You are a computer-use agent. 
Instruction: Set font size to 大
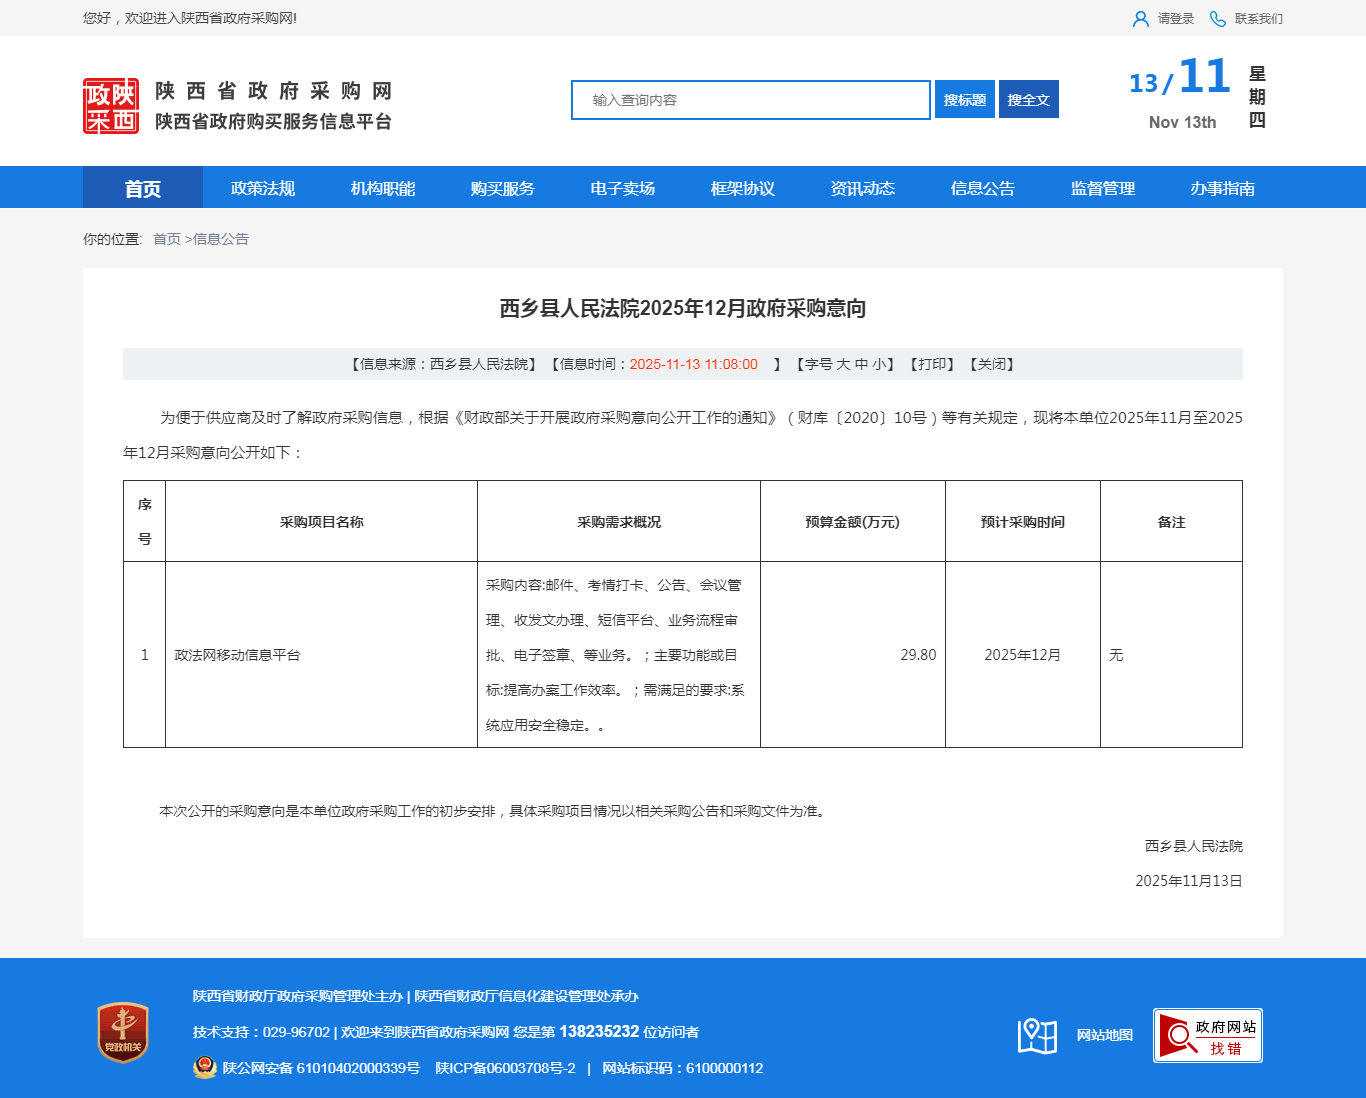[x=843, y=364]
